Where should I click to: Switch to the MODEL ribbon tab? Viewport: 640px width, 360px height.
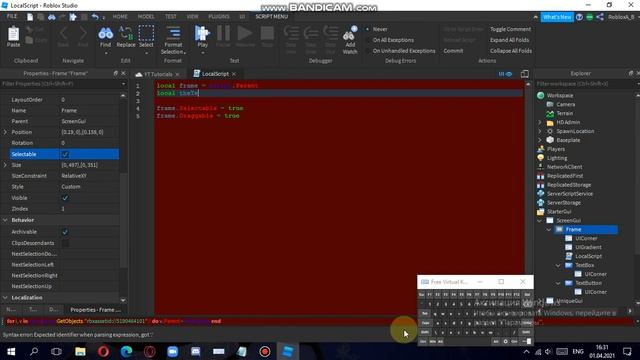pyautogui.click(x=146, y=17)
